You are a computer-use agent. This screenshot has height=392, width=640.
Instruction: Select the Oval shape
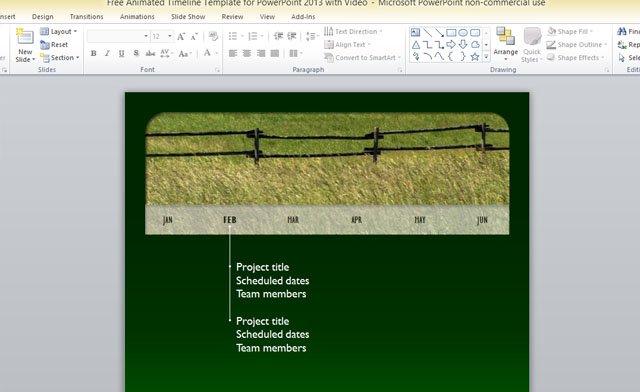click(463, 33)
